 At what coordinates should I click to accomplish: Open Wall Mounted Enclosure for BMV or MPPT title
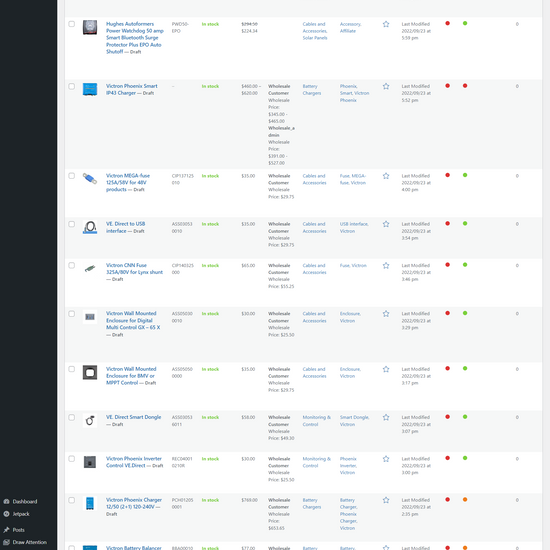[131, 376]
